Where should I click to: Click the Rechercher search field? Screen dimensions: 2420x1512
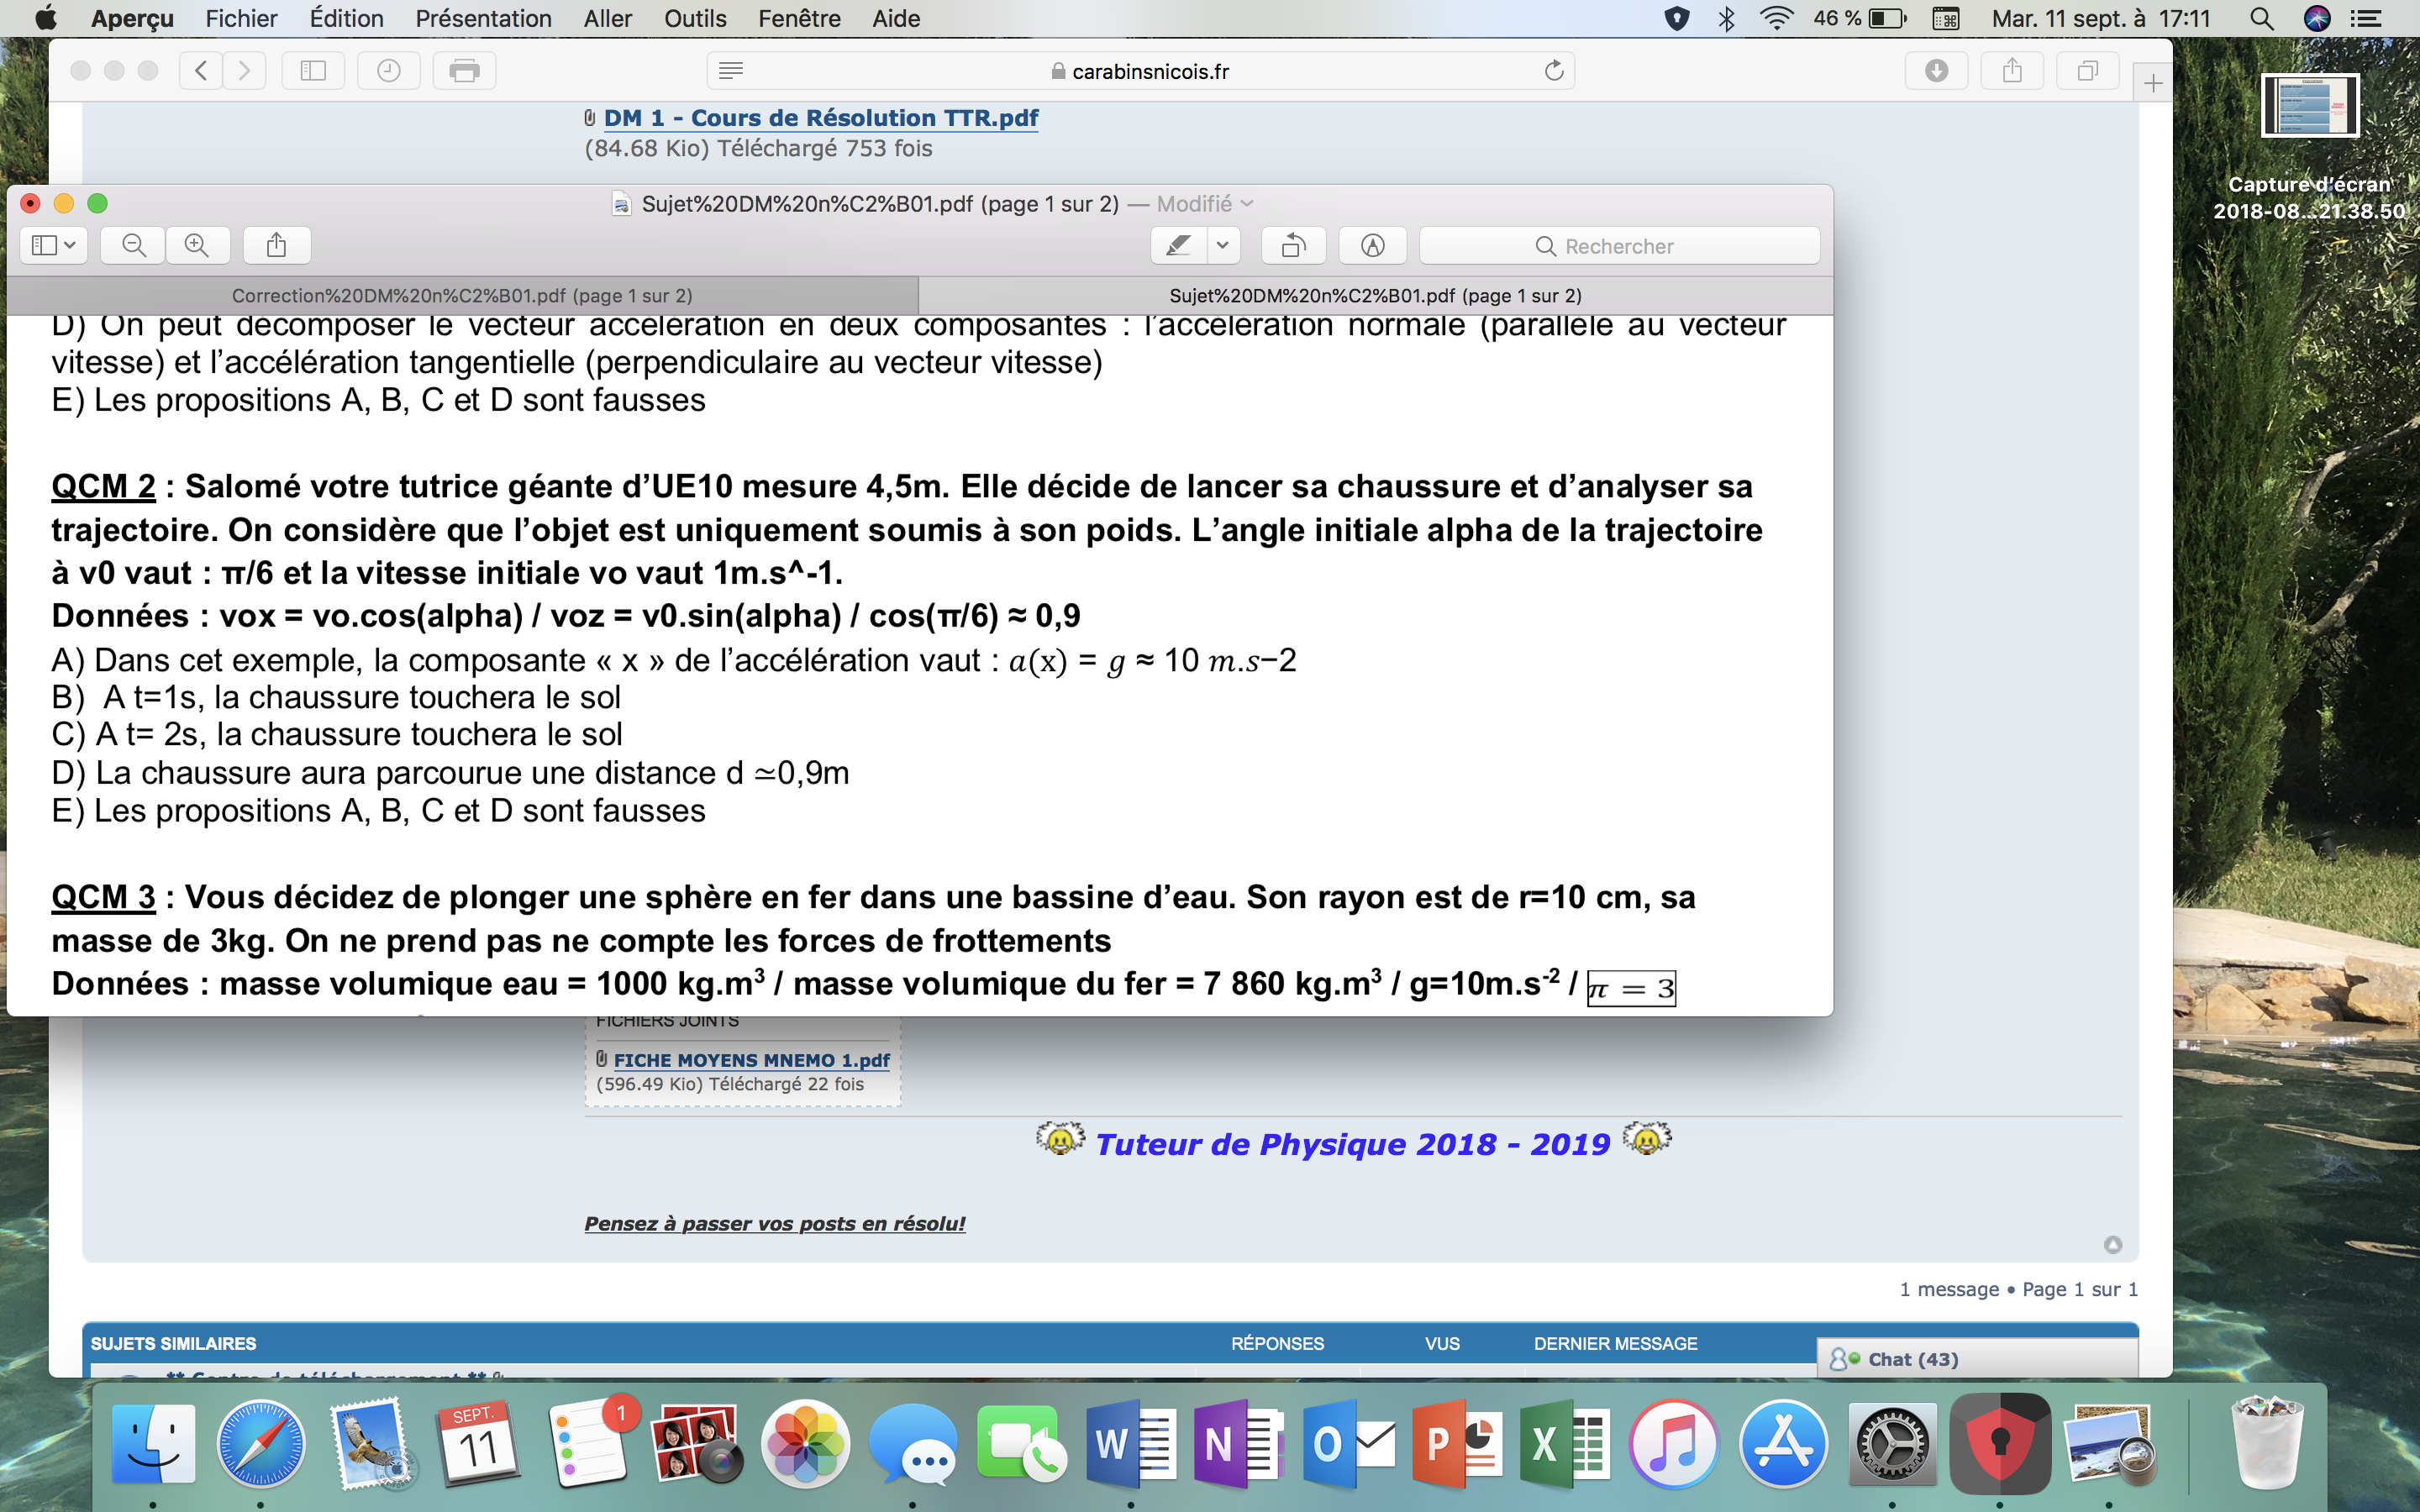(x=1618, y=246)
